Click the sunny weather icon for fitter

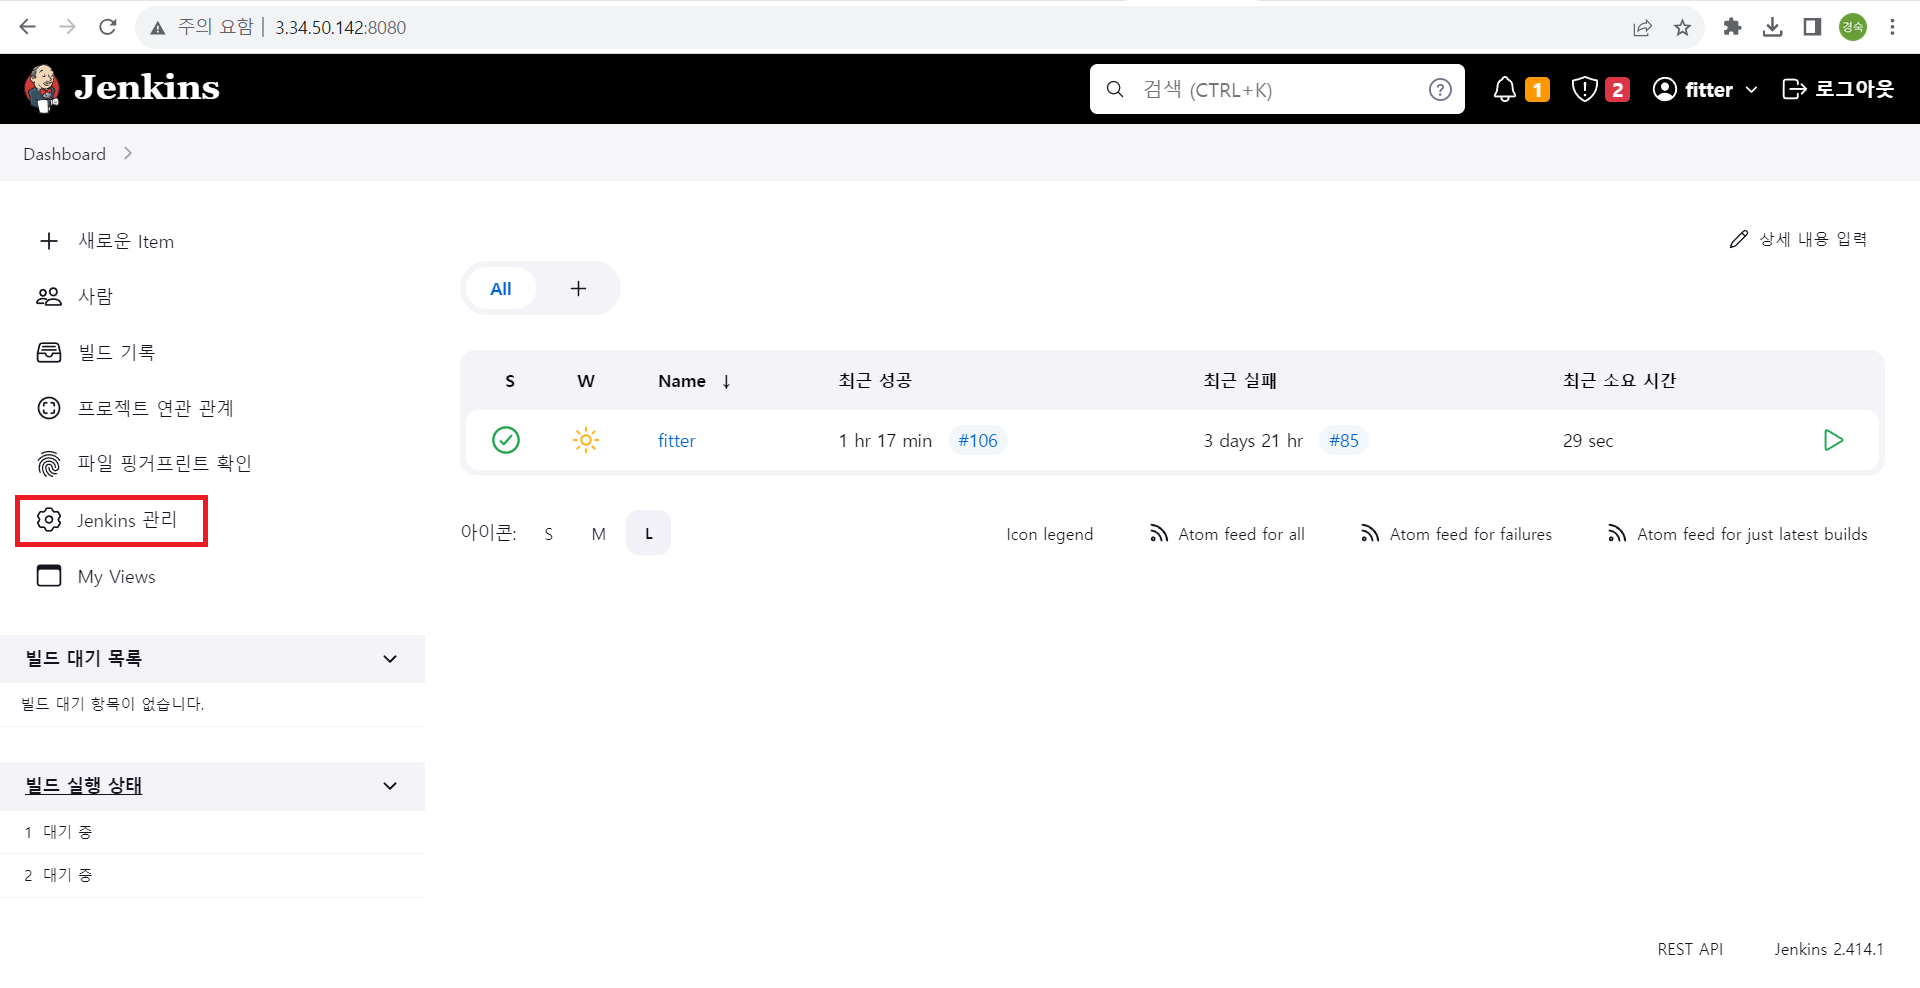pos(586,440)
